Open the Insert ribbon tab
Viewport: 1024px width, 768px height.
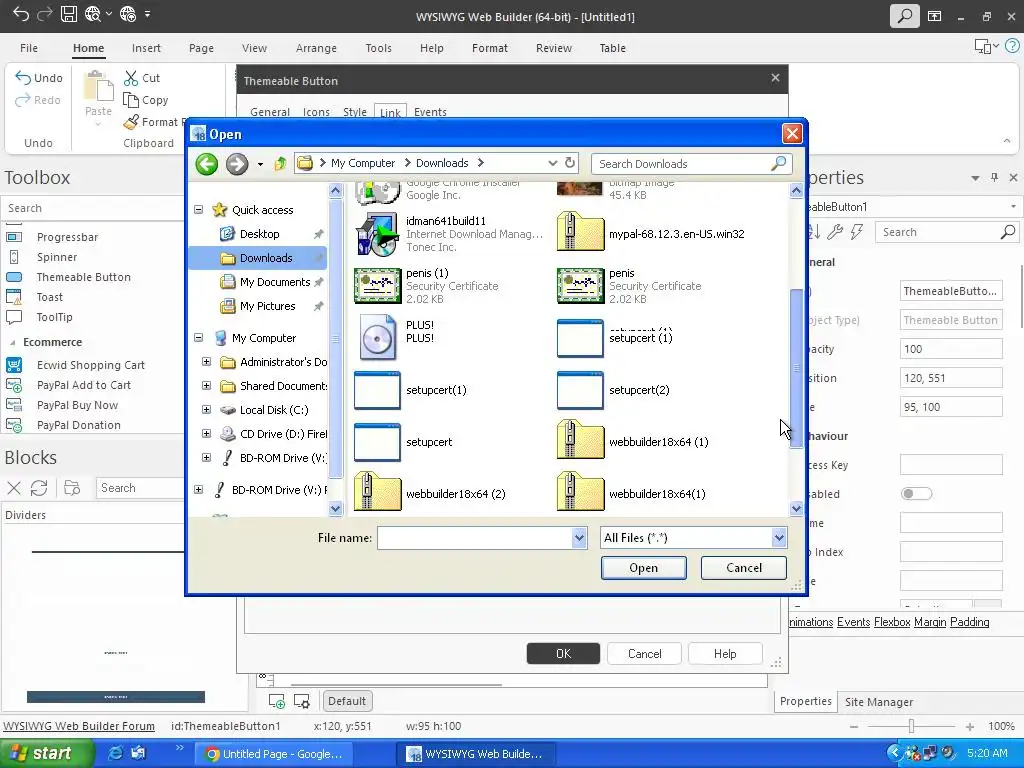[x=146, y=48]
